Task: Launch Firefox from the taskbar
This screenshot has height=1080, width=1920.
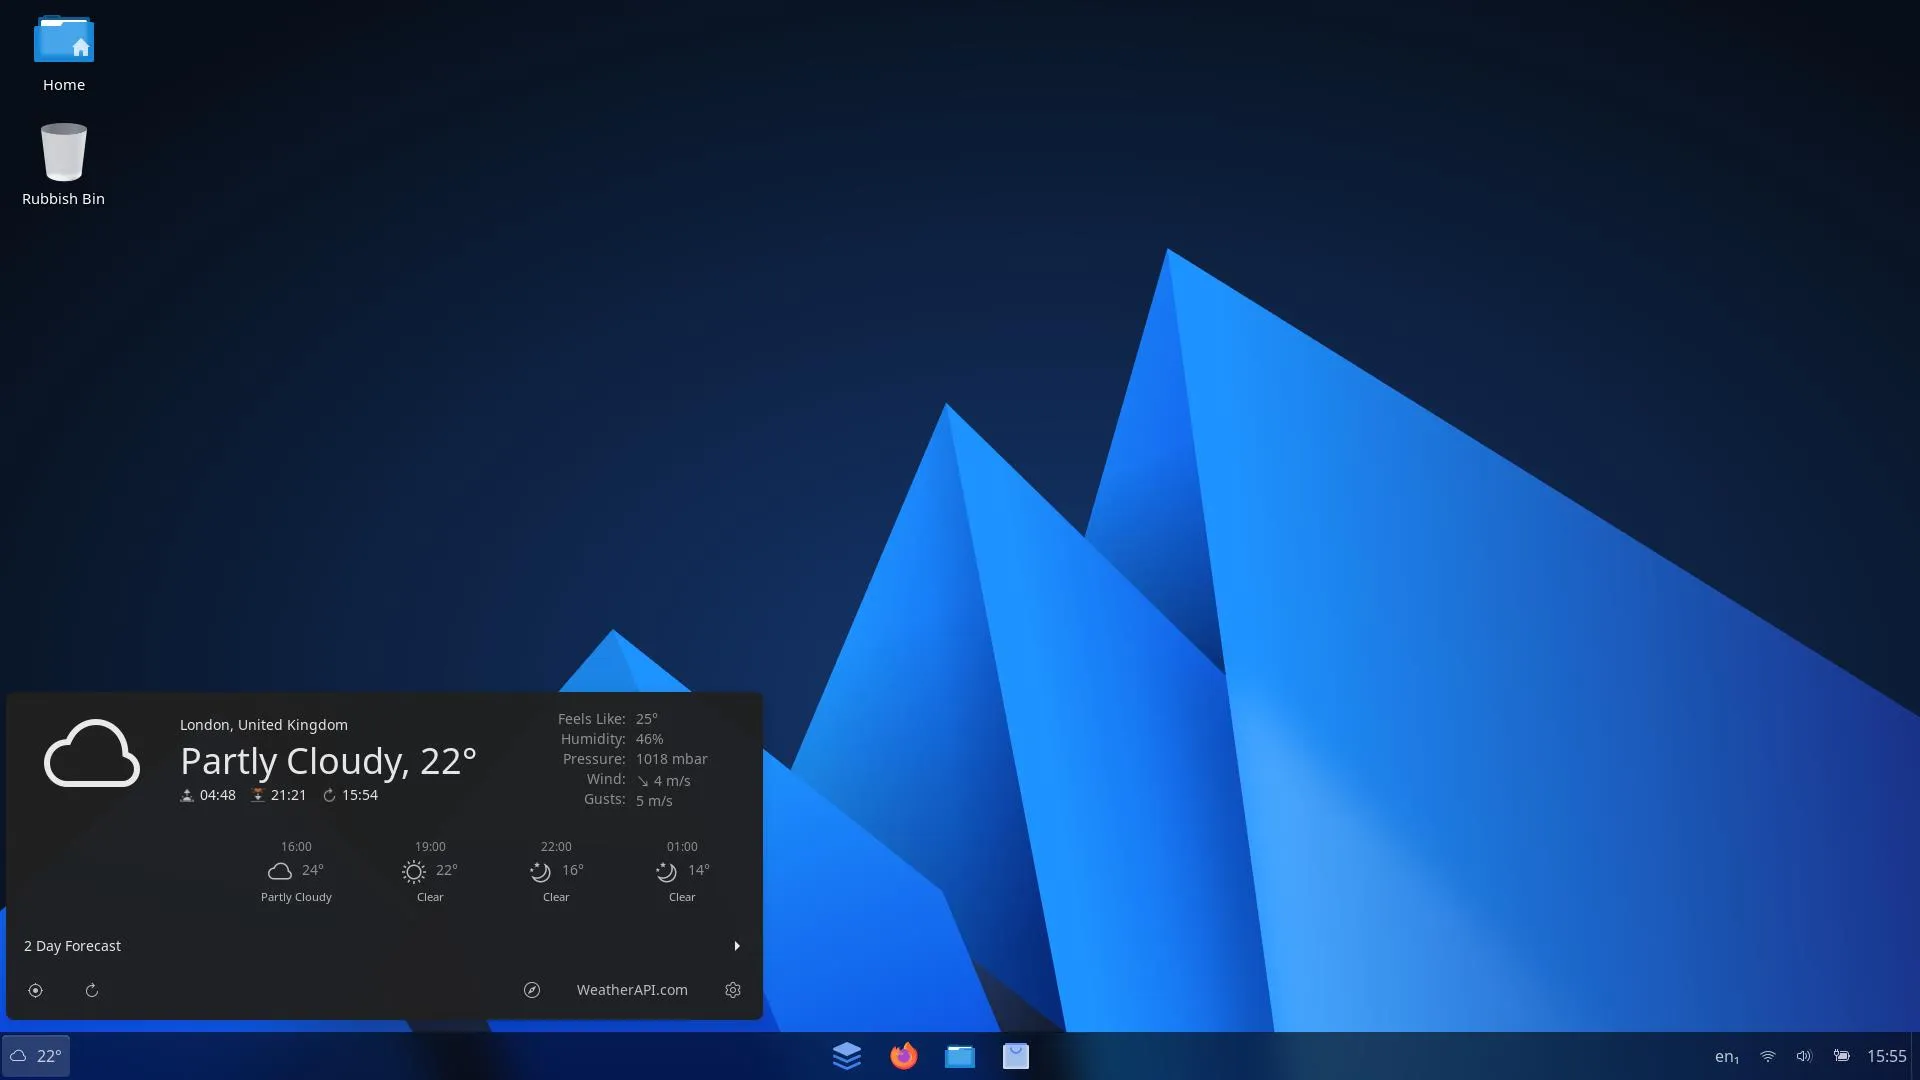Action: click(x=903, y=1056)
